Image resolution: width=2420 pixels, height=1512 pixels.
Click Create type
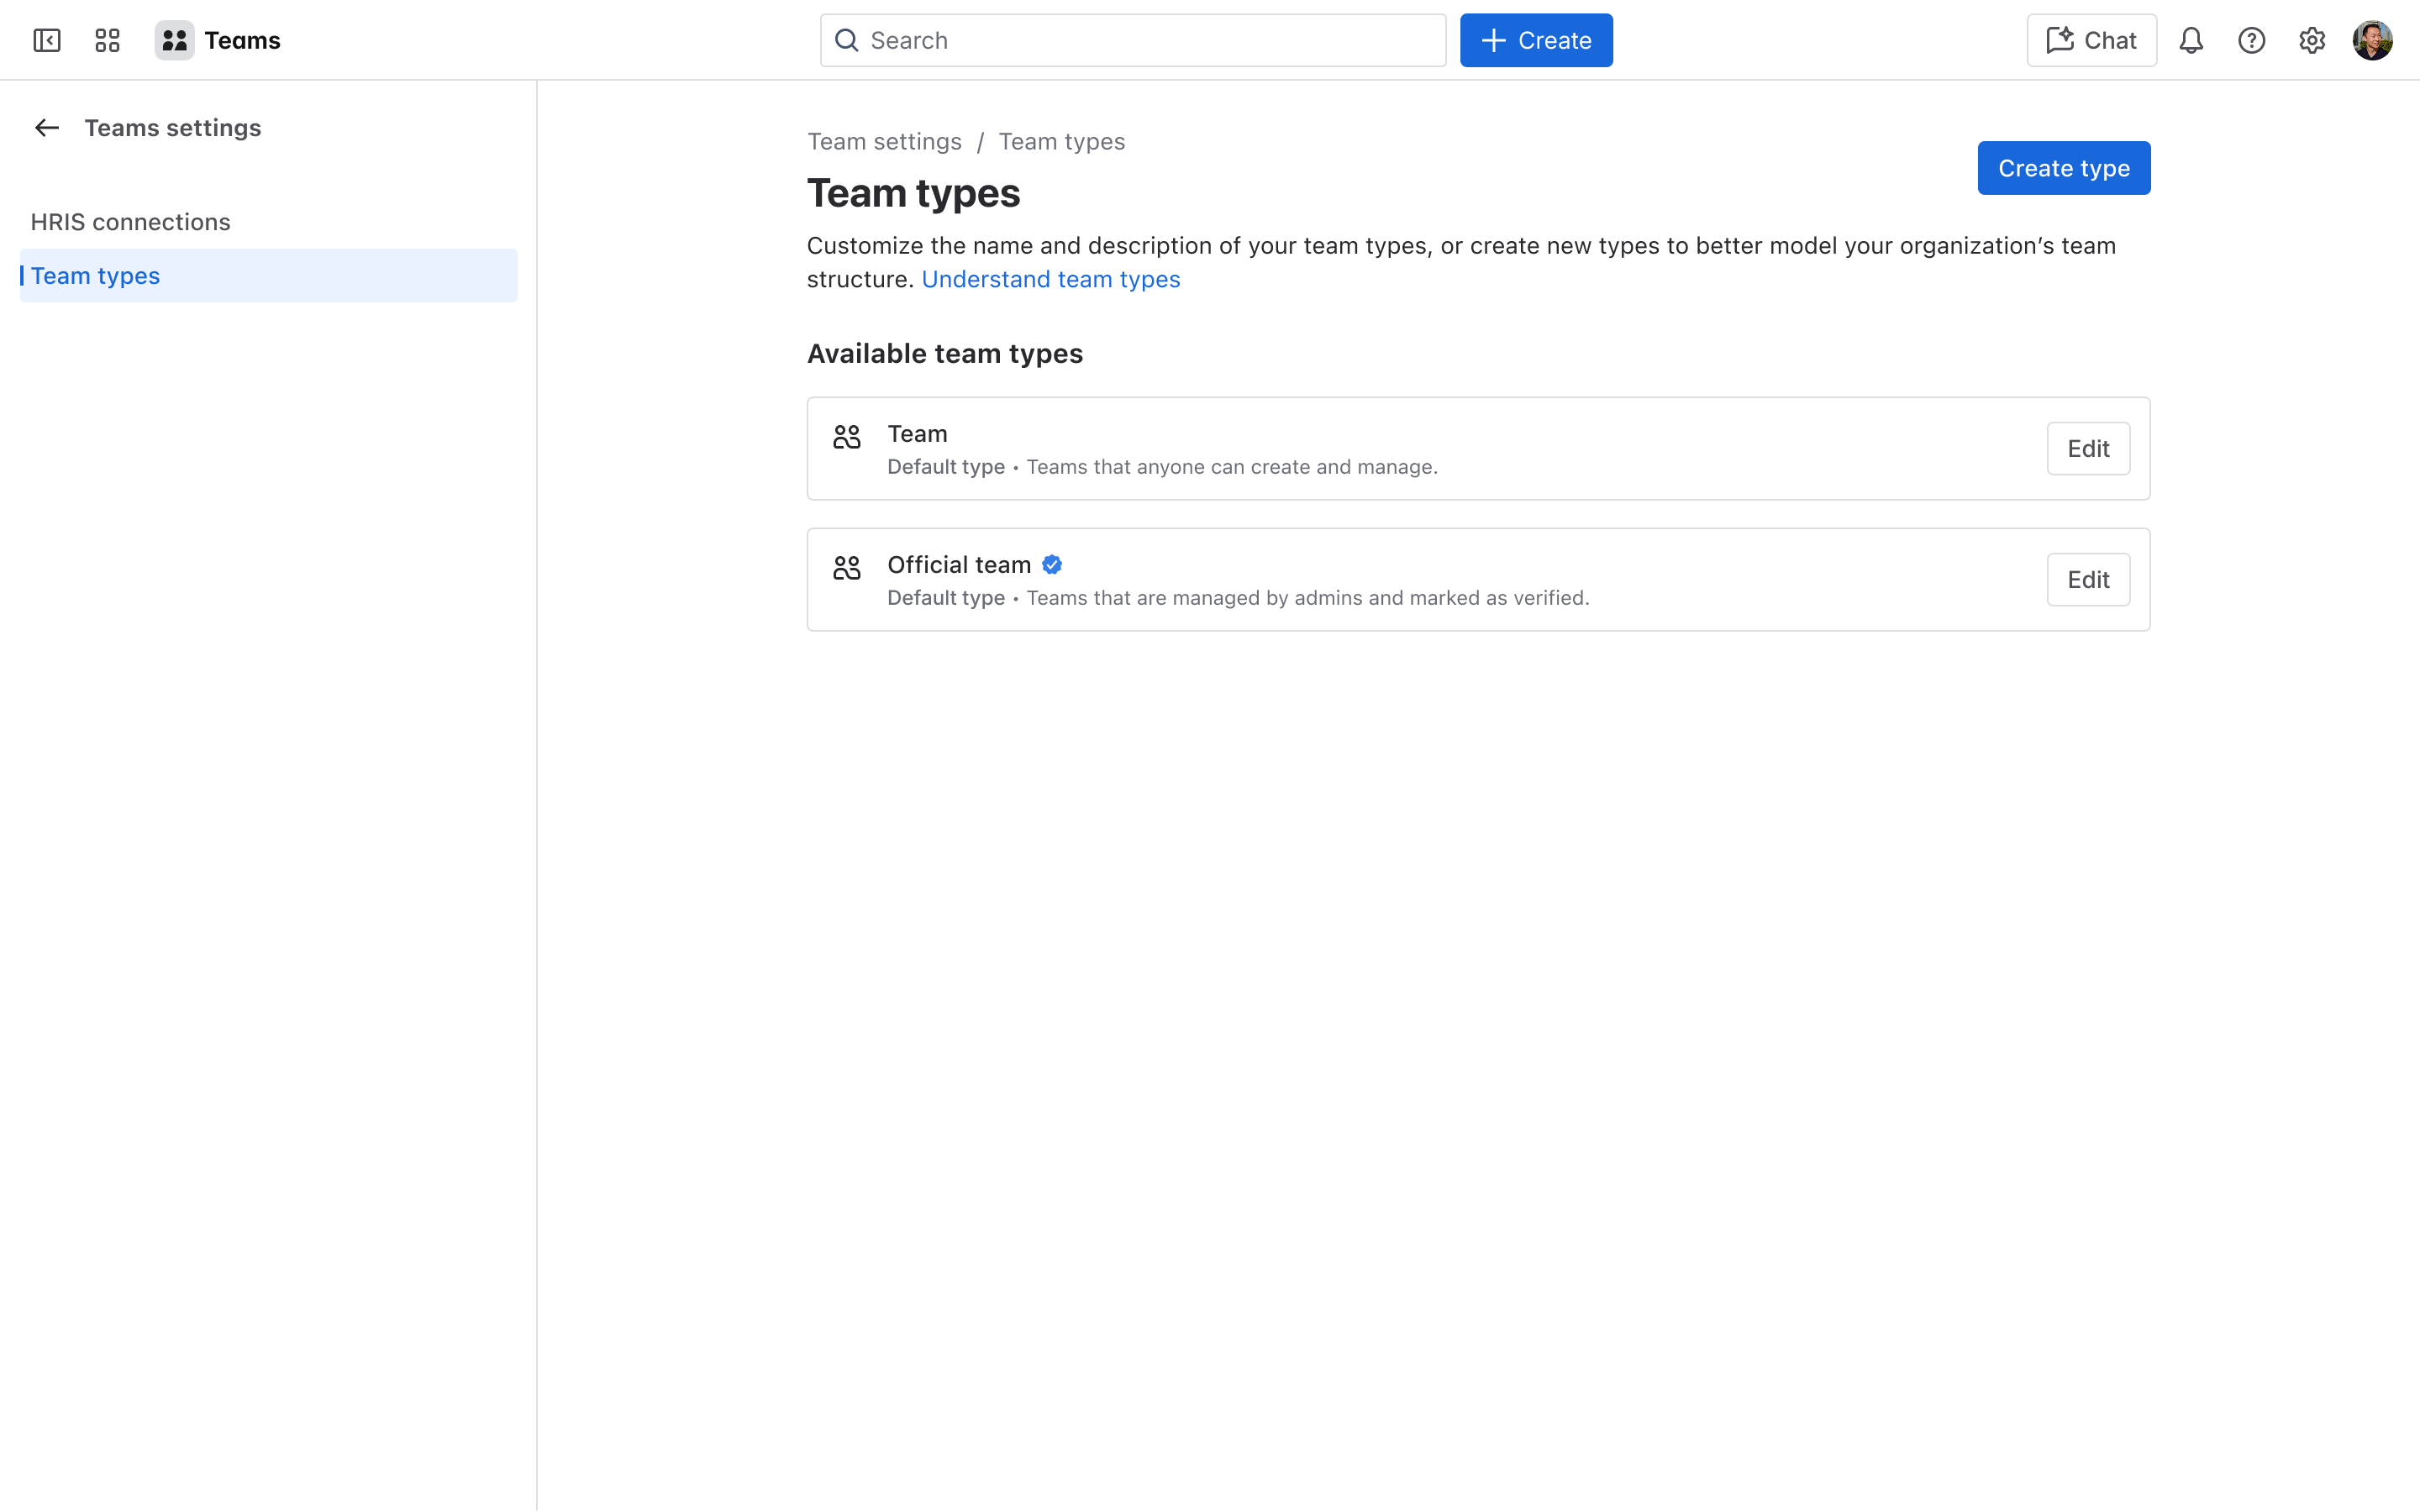coord(2063,168)
